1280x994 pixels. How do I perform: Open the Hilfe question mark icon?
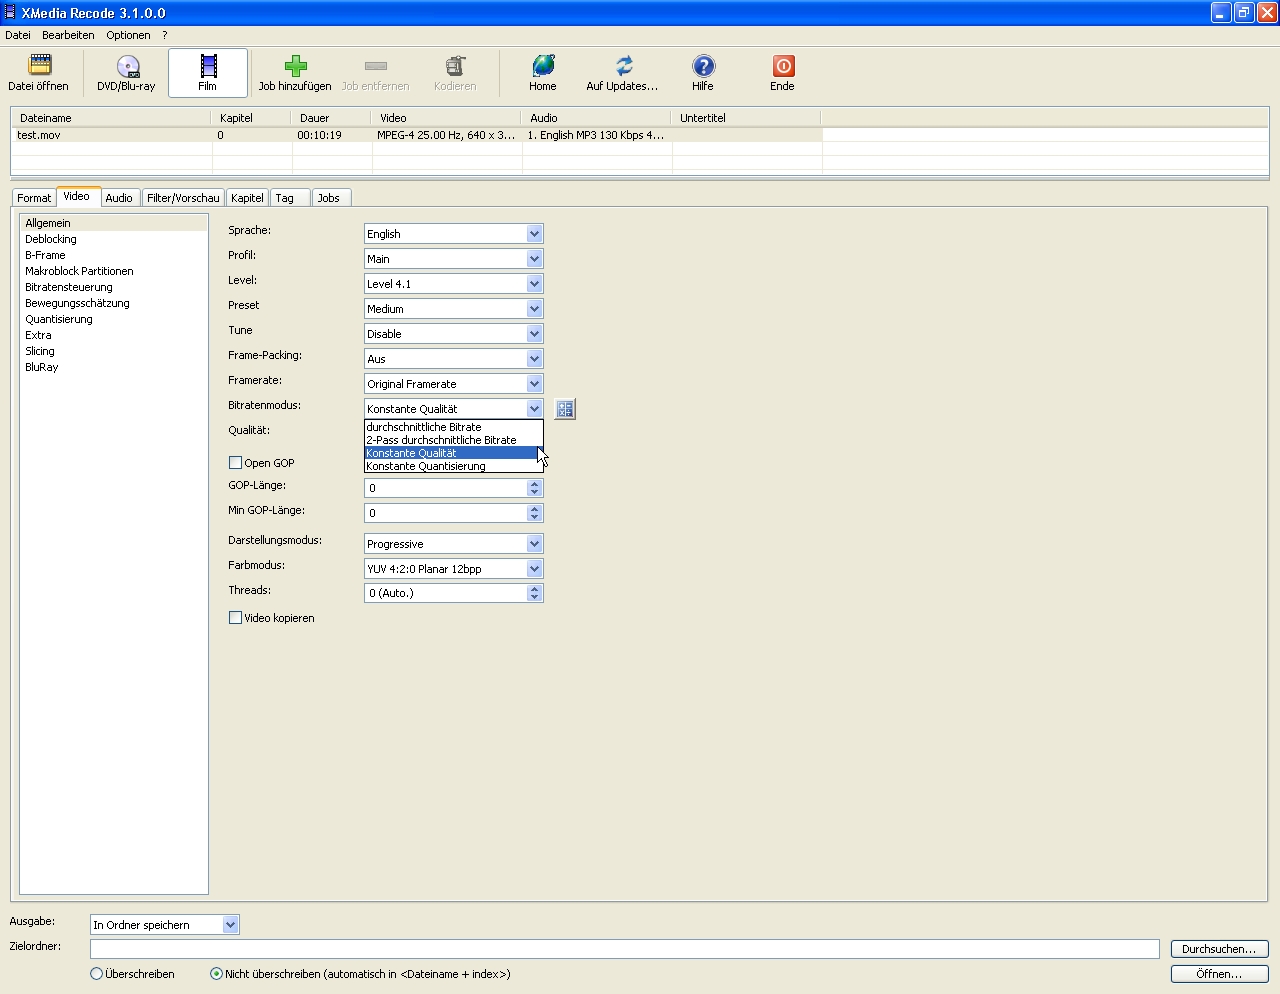703,66
